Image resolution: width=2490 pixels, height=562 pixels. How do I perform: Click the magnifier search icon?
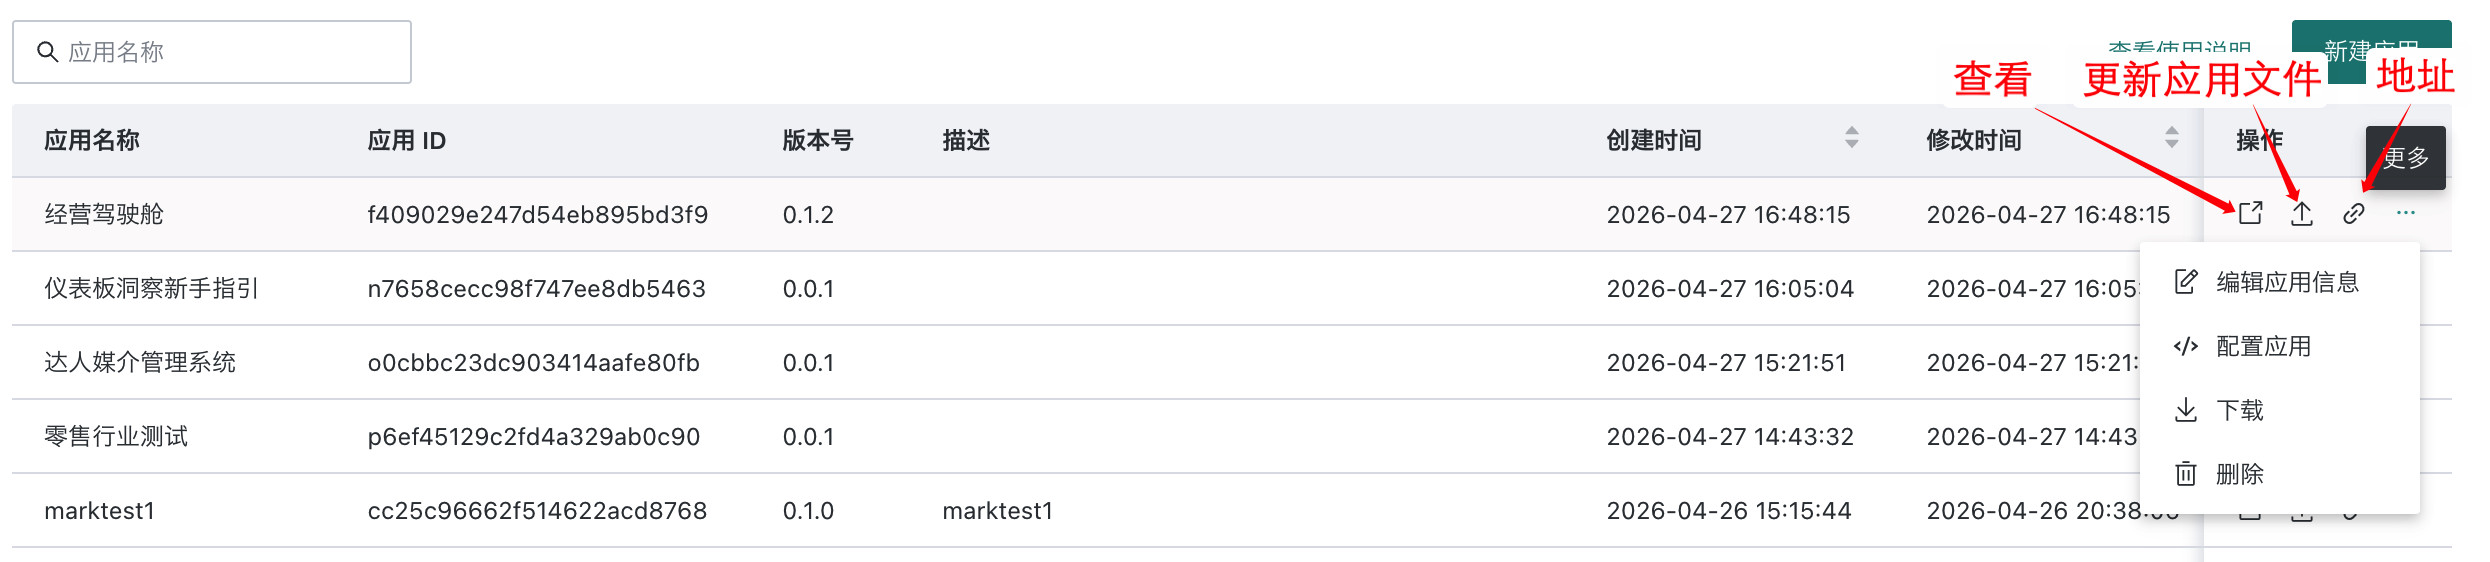pos(47,51)
